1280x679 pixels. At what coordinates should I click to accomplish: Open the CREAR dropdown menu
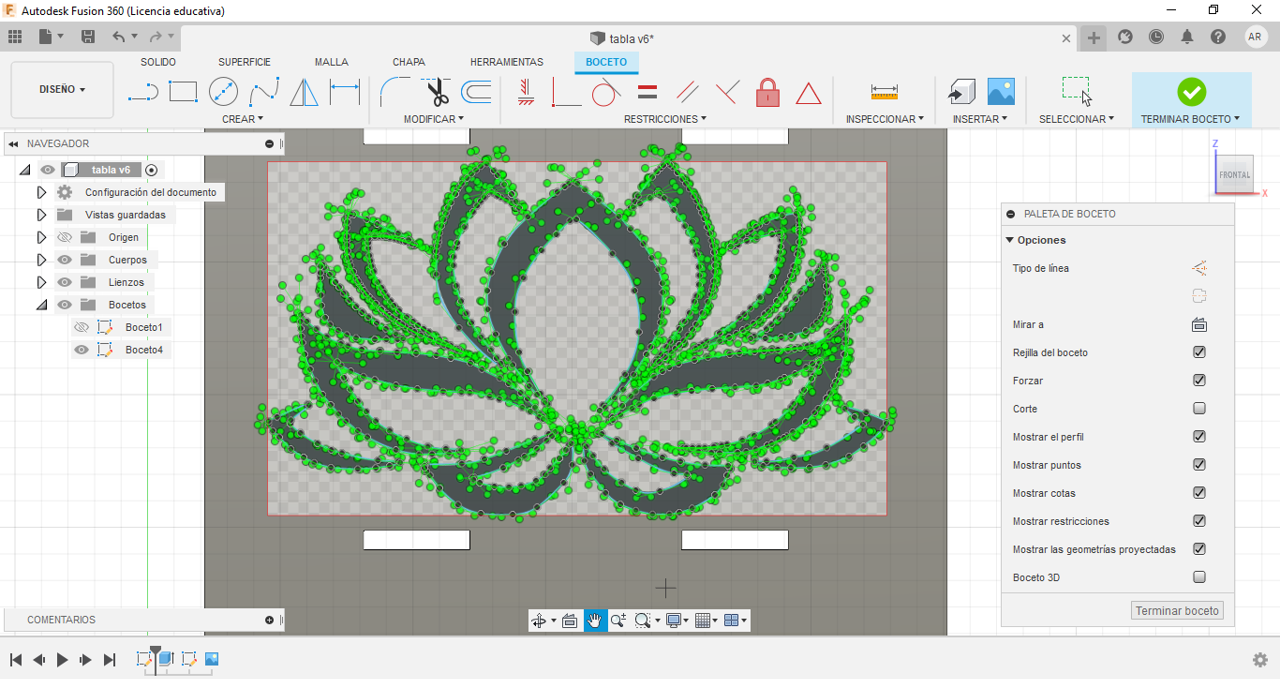pos(243,119)
